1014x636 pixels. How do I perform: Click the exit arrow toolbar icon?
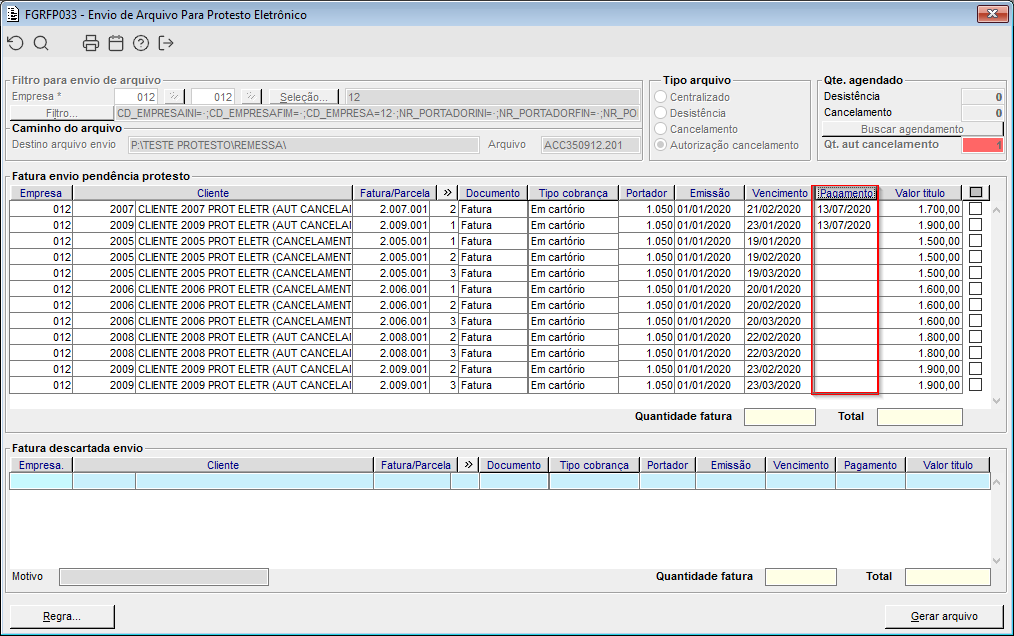click(166, 43)
